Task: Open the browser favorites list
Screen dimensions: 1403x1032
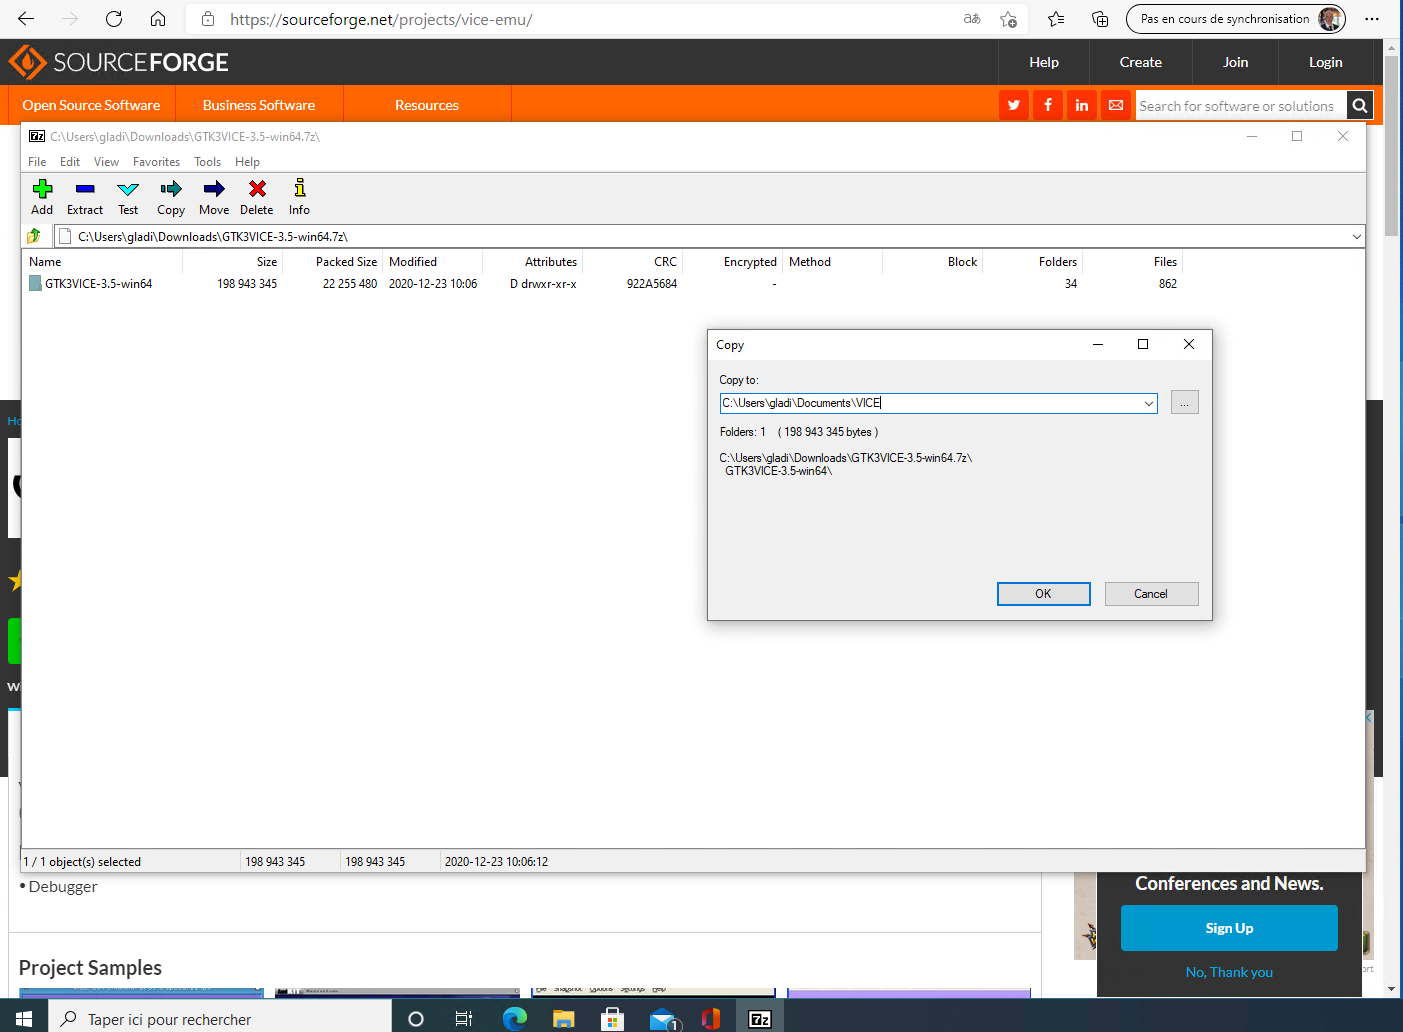Action: (1056, 19)
